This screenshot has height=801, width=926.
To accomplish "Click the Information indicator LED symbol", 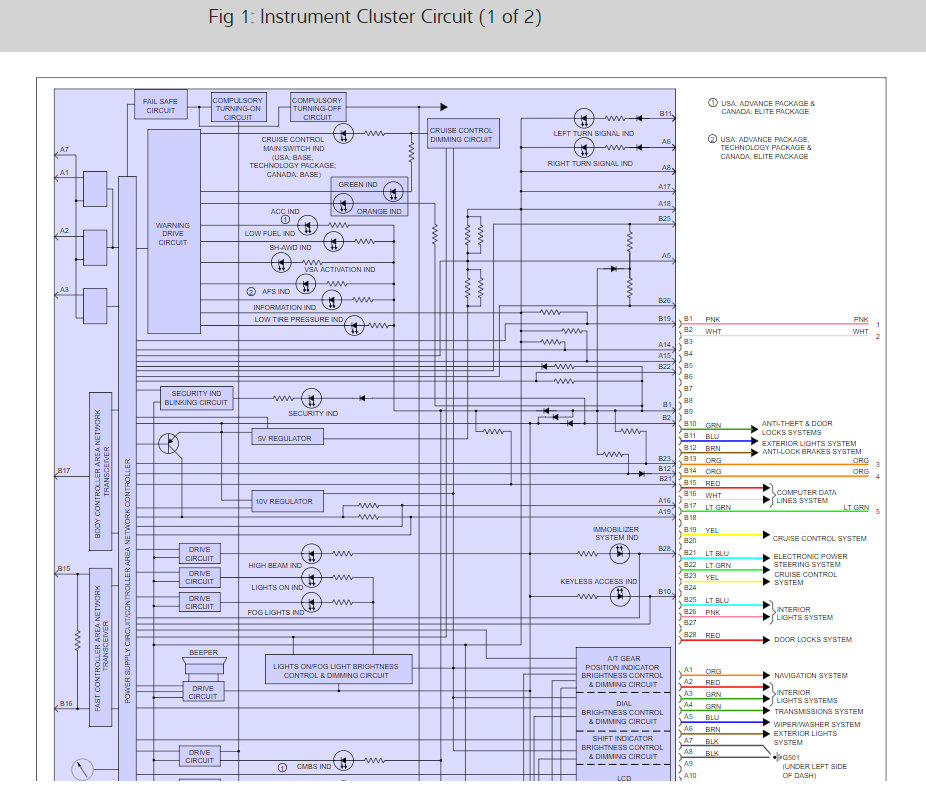I will [x=331, y=301].
